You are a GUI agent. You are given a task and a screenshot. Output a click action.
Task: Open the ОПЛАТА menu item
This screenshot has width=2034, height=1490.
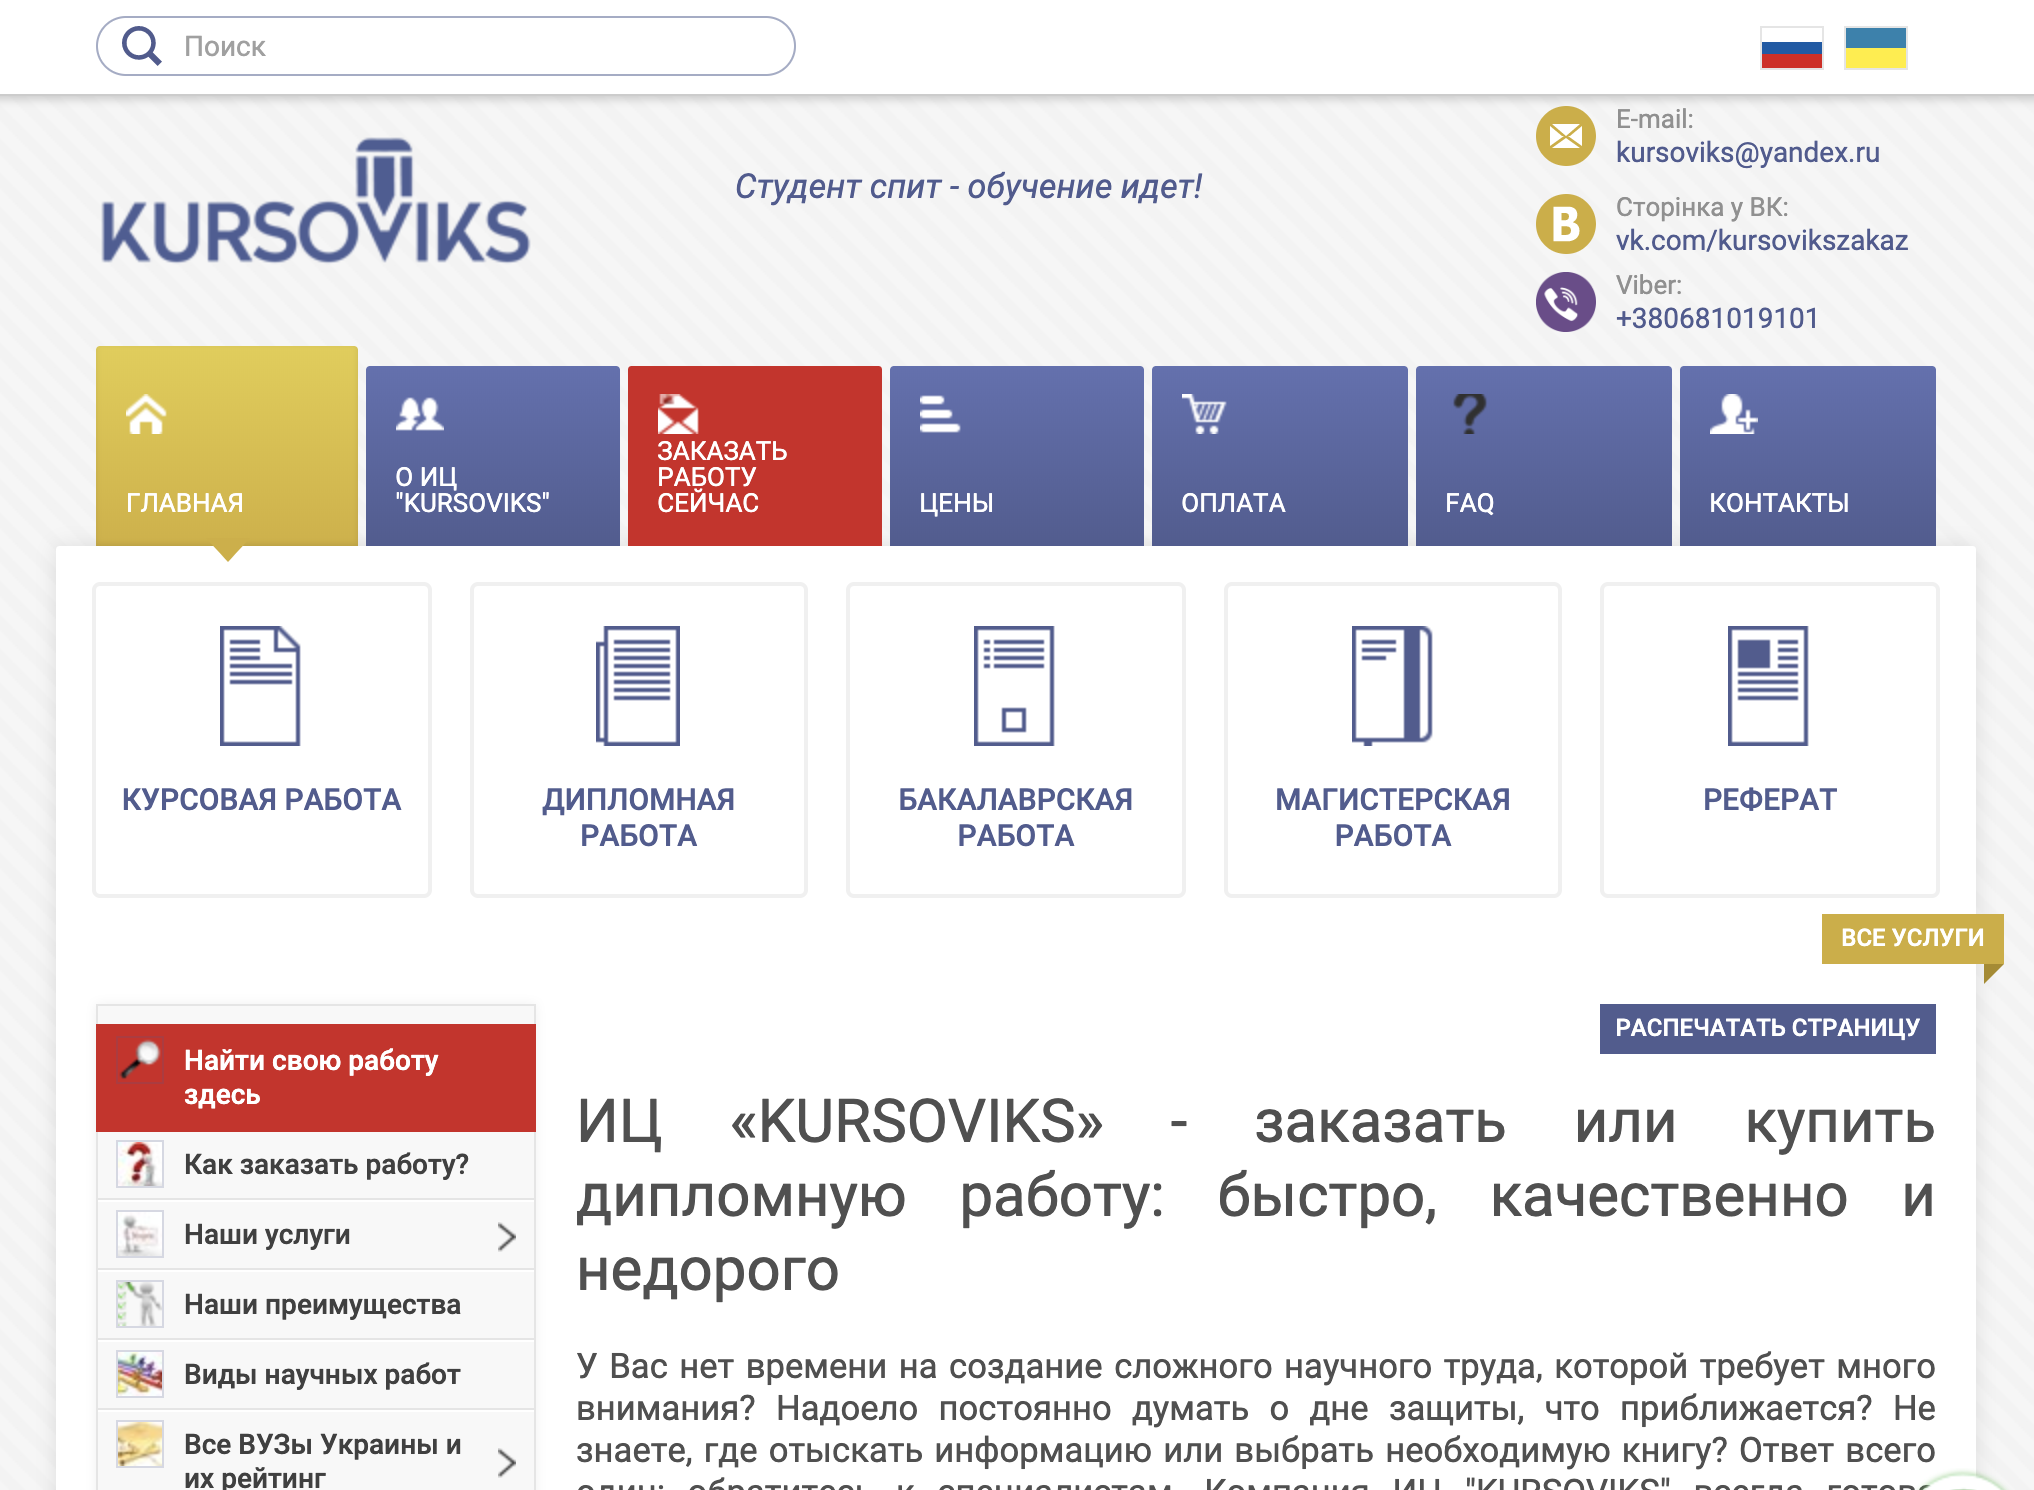click(x=1280, y=456)
